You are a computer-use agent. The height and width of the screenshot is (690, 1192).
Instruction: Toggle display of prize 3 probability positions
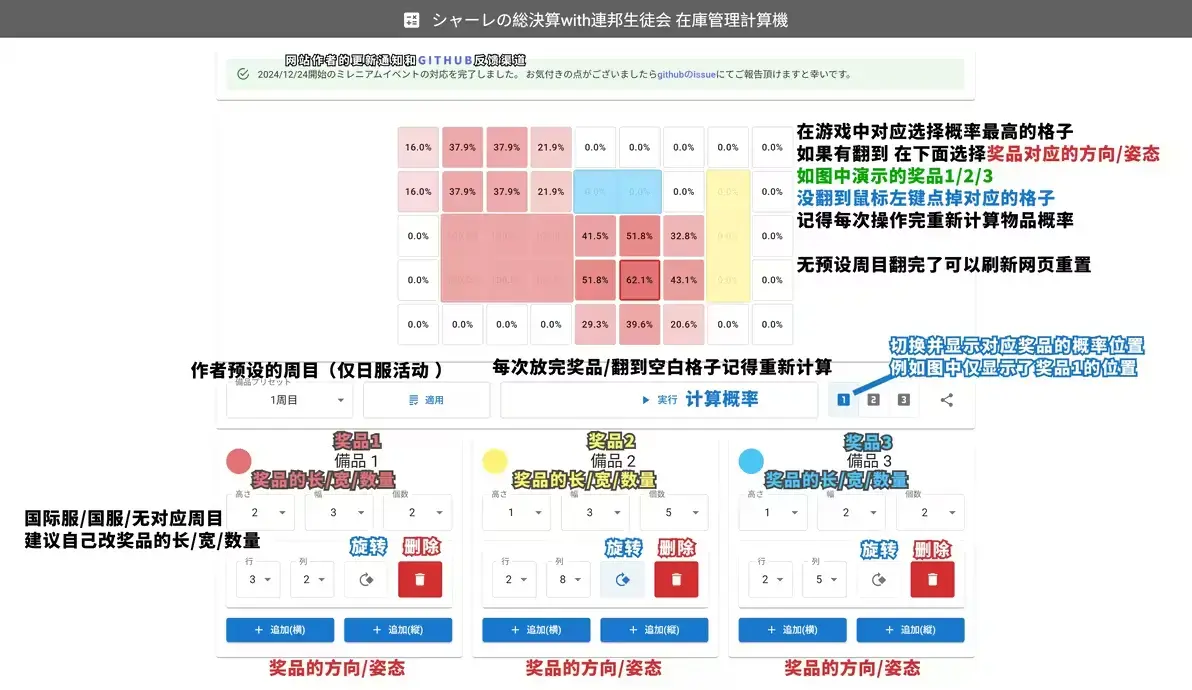[901, 399]
